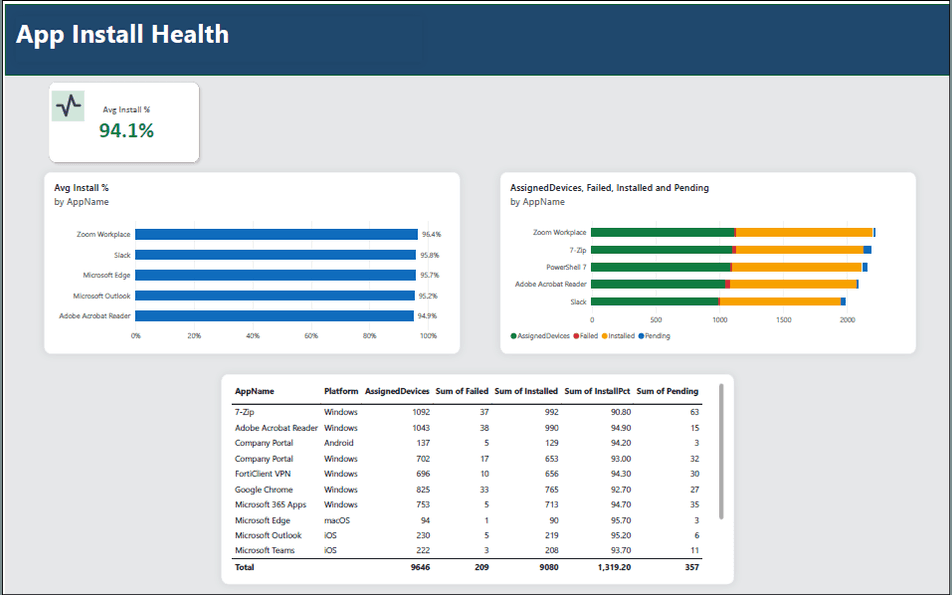Viewport: 952px width, 595px height.
Task: Sort table by Sum of Failed header
Action: tap(462, 391)
